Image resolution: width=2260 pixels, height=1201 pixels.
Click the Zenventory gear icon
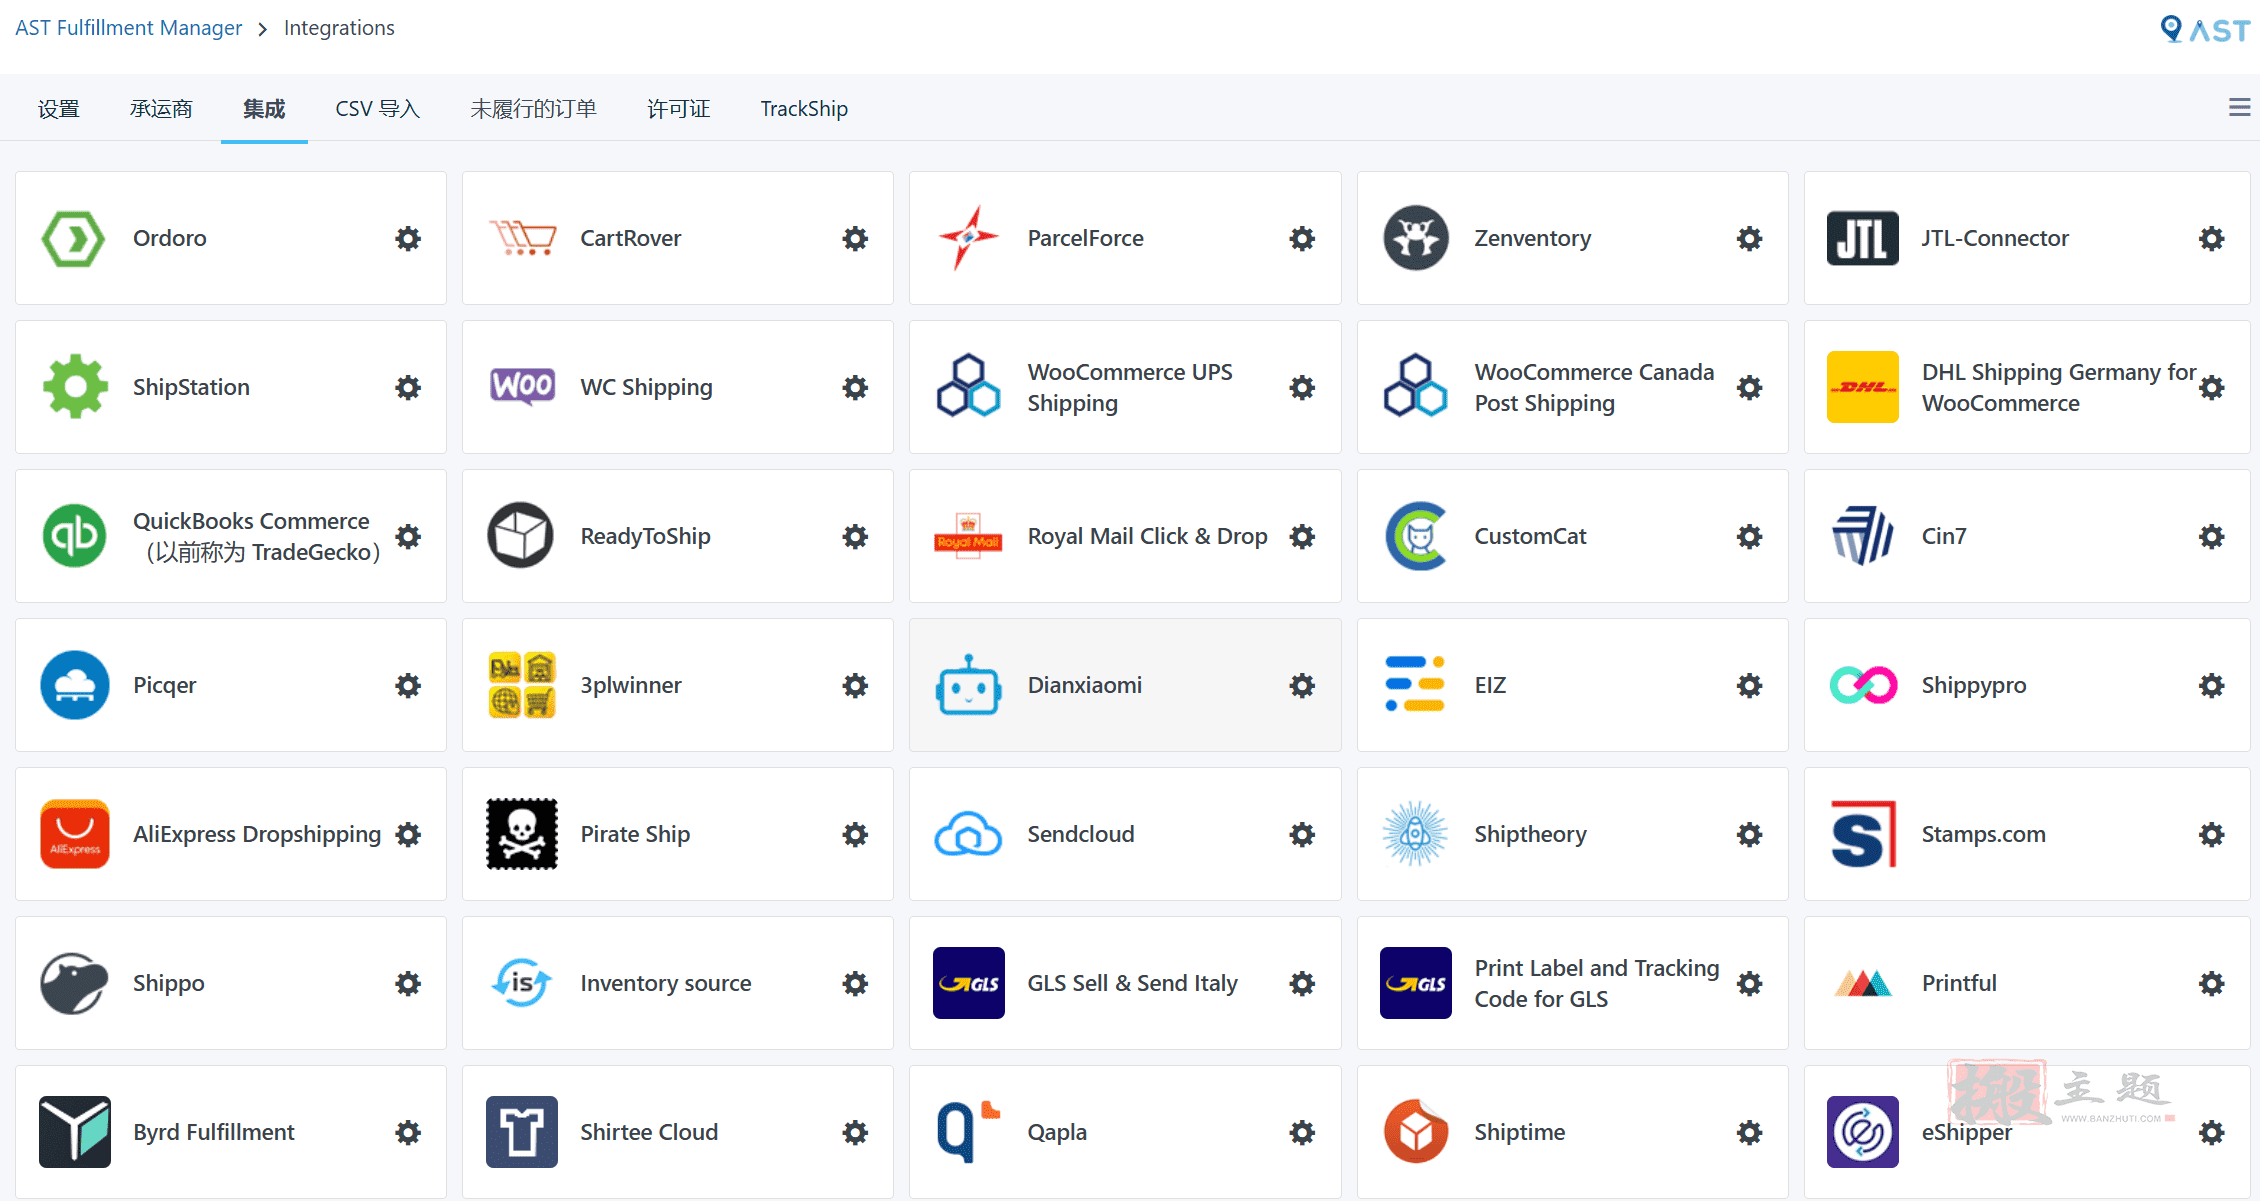pyautogui.click(x=1749, y=238)
